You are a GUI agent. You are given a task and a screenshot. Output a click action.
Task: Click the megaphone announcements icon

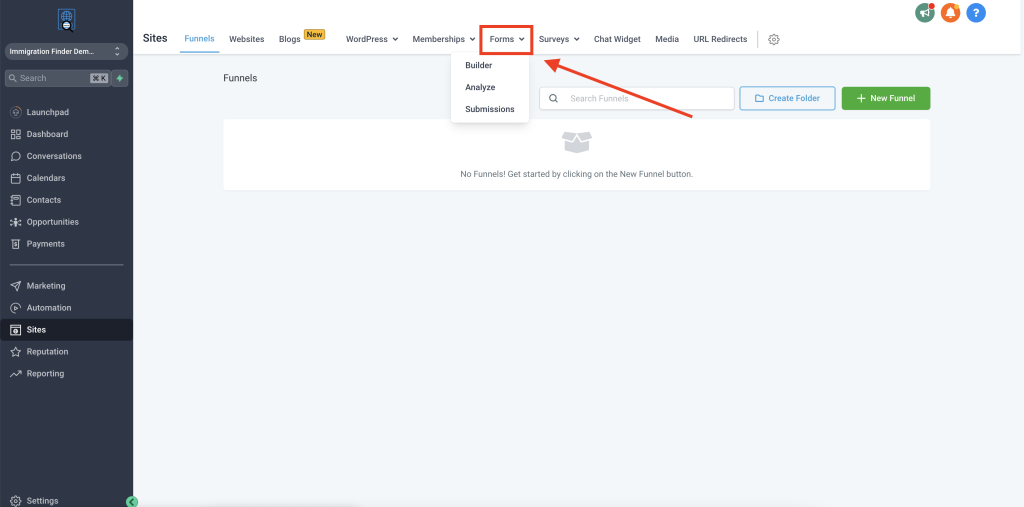(x=924, y=13)
